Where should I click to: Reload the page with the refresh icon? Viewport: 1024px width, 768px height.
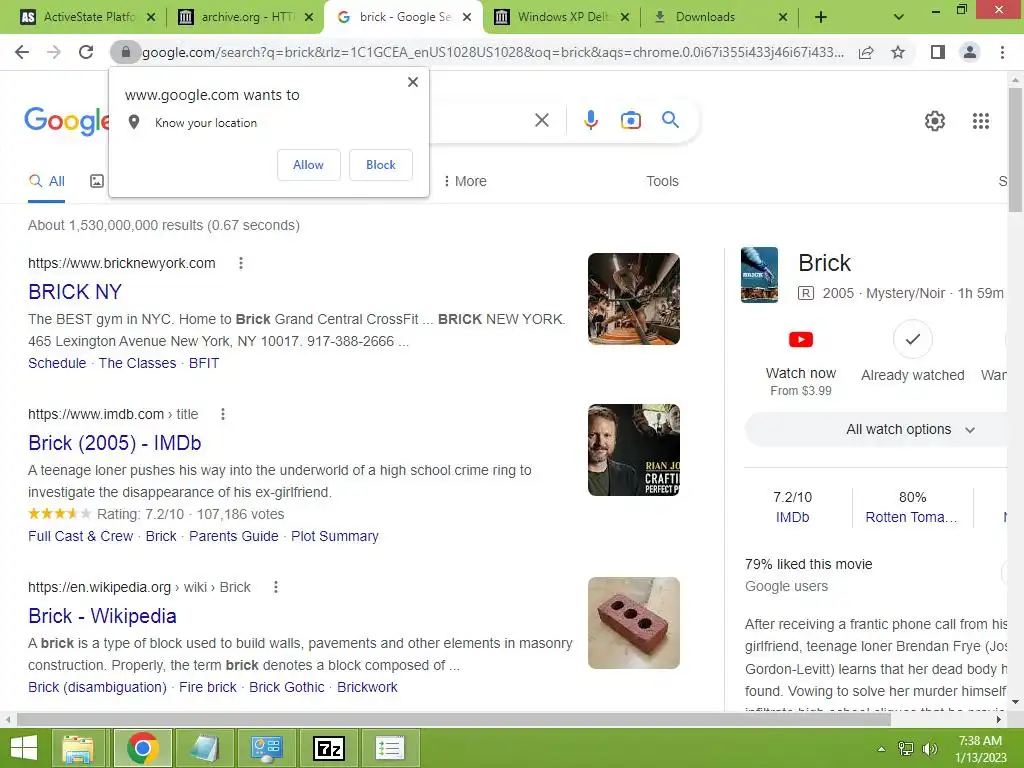(86, 52)
